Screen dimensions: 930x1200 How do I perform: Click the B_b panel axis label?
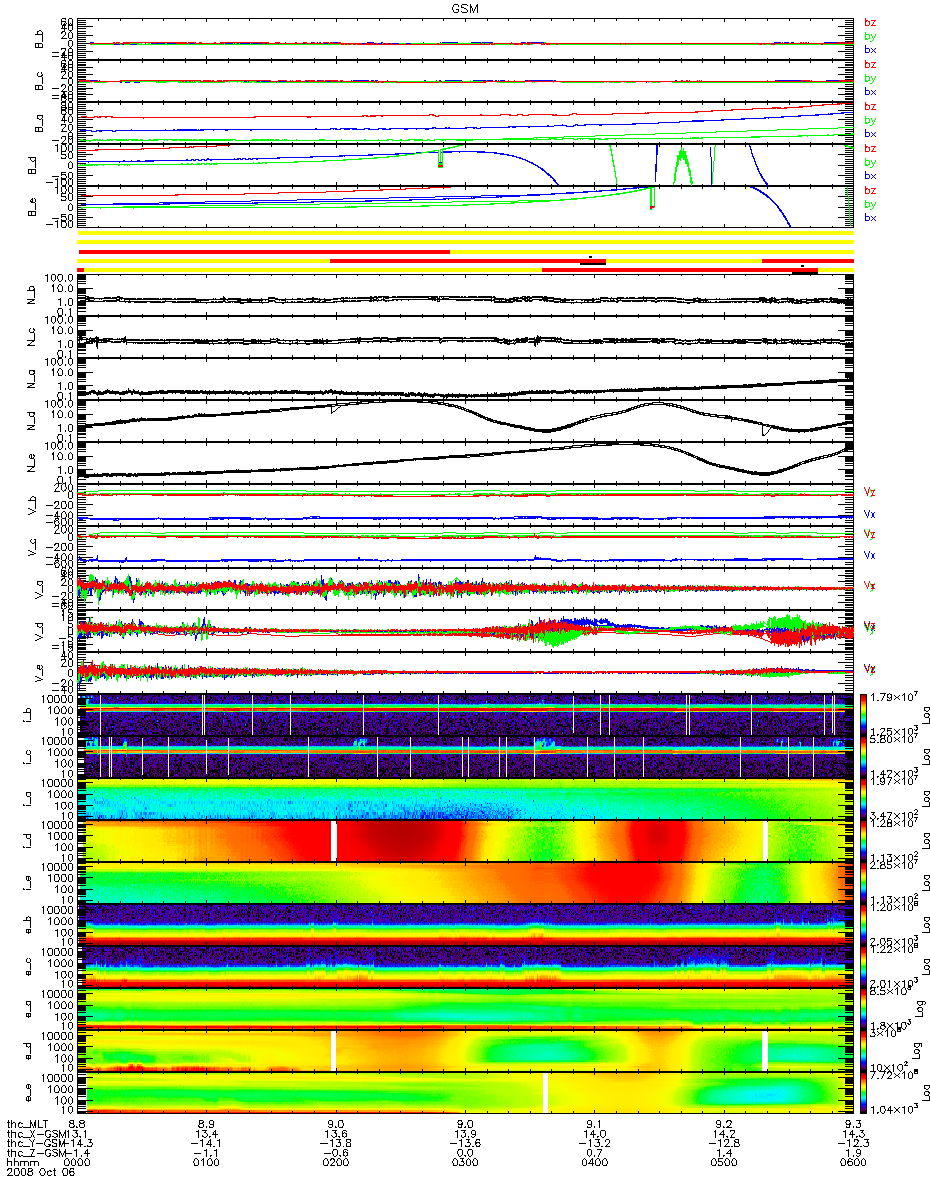point(40,38)
